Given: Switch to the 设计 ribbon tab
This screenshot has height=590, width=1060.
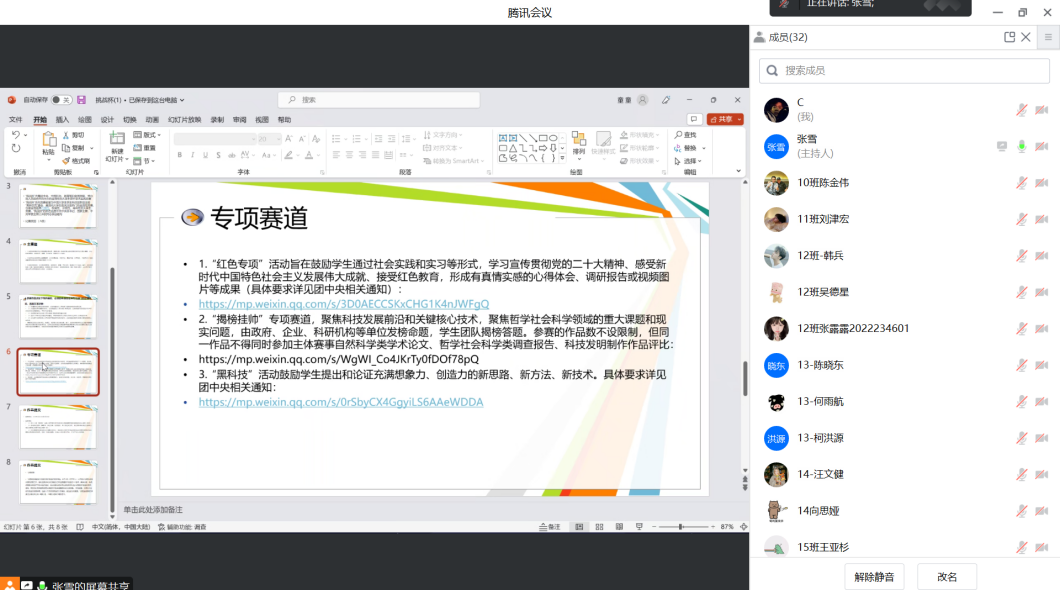Looking at the screenshot, I should click(x=107, y=119).
